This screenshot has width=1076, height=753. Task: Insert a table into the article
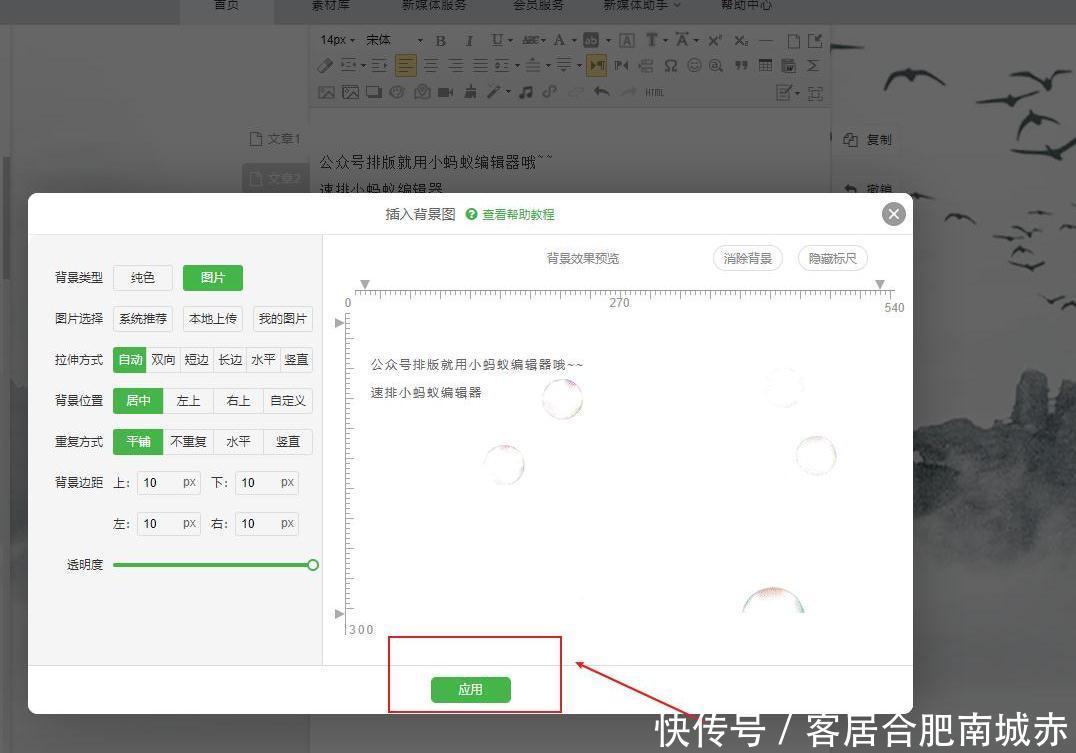coord(764,66)
